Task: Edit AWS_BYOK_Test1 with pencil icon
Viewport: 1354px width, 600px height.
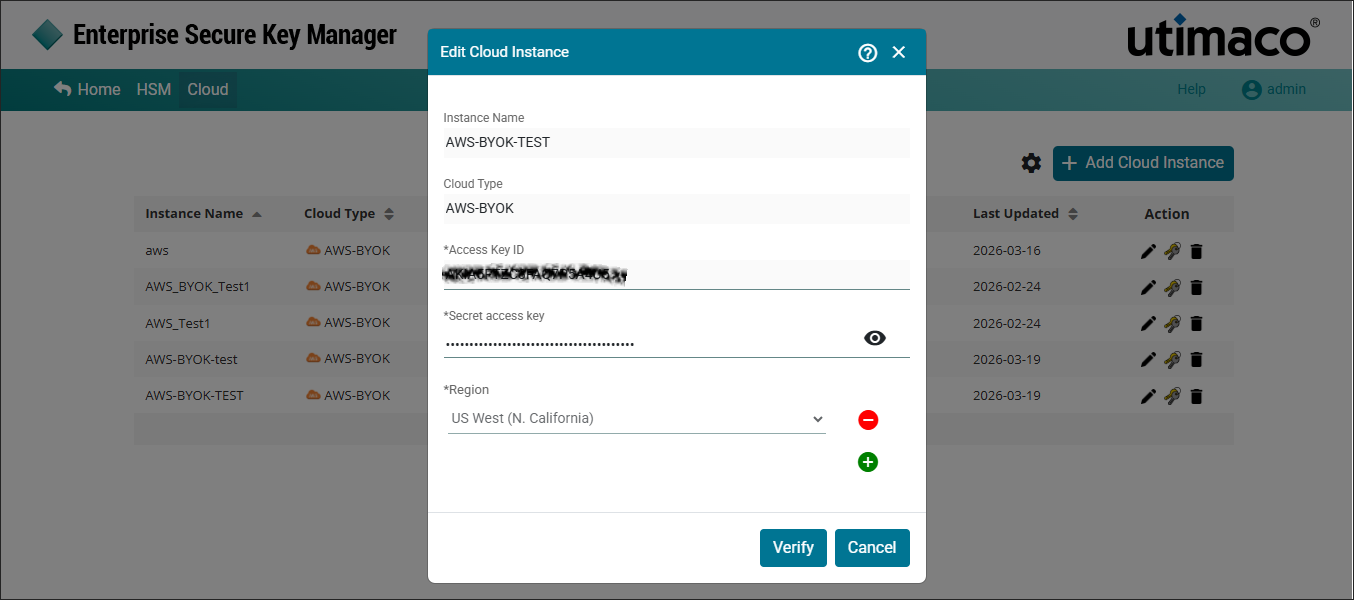Action: 1148,287
